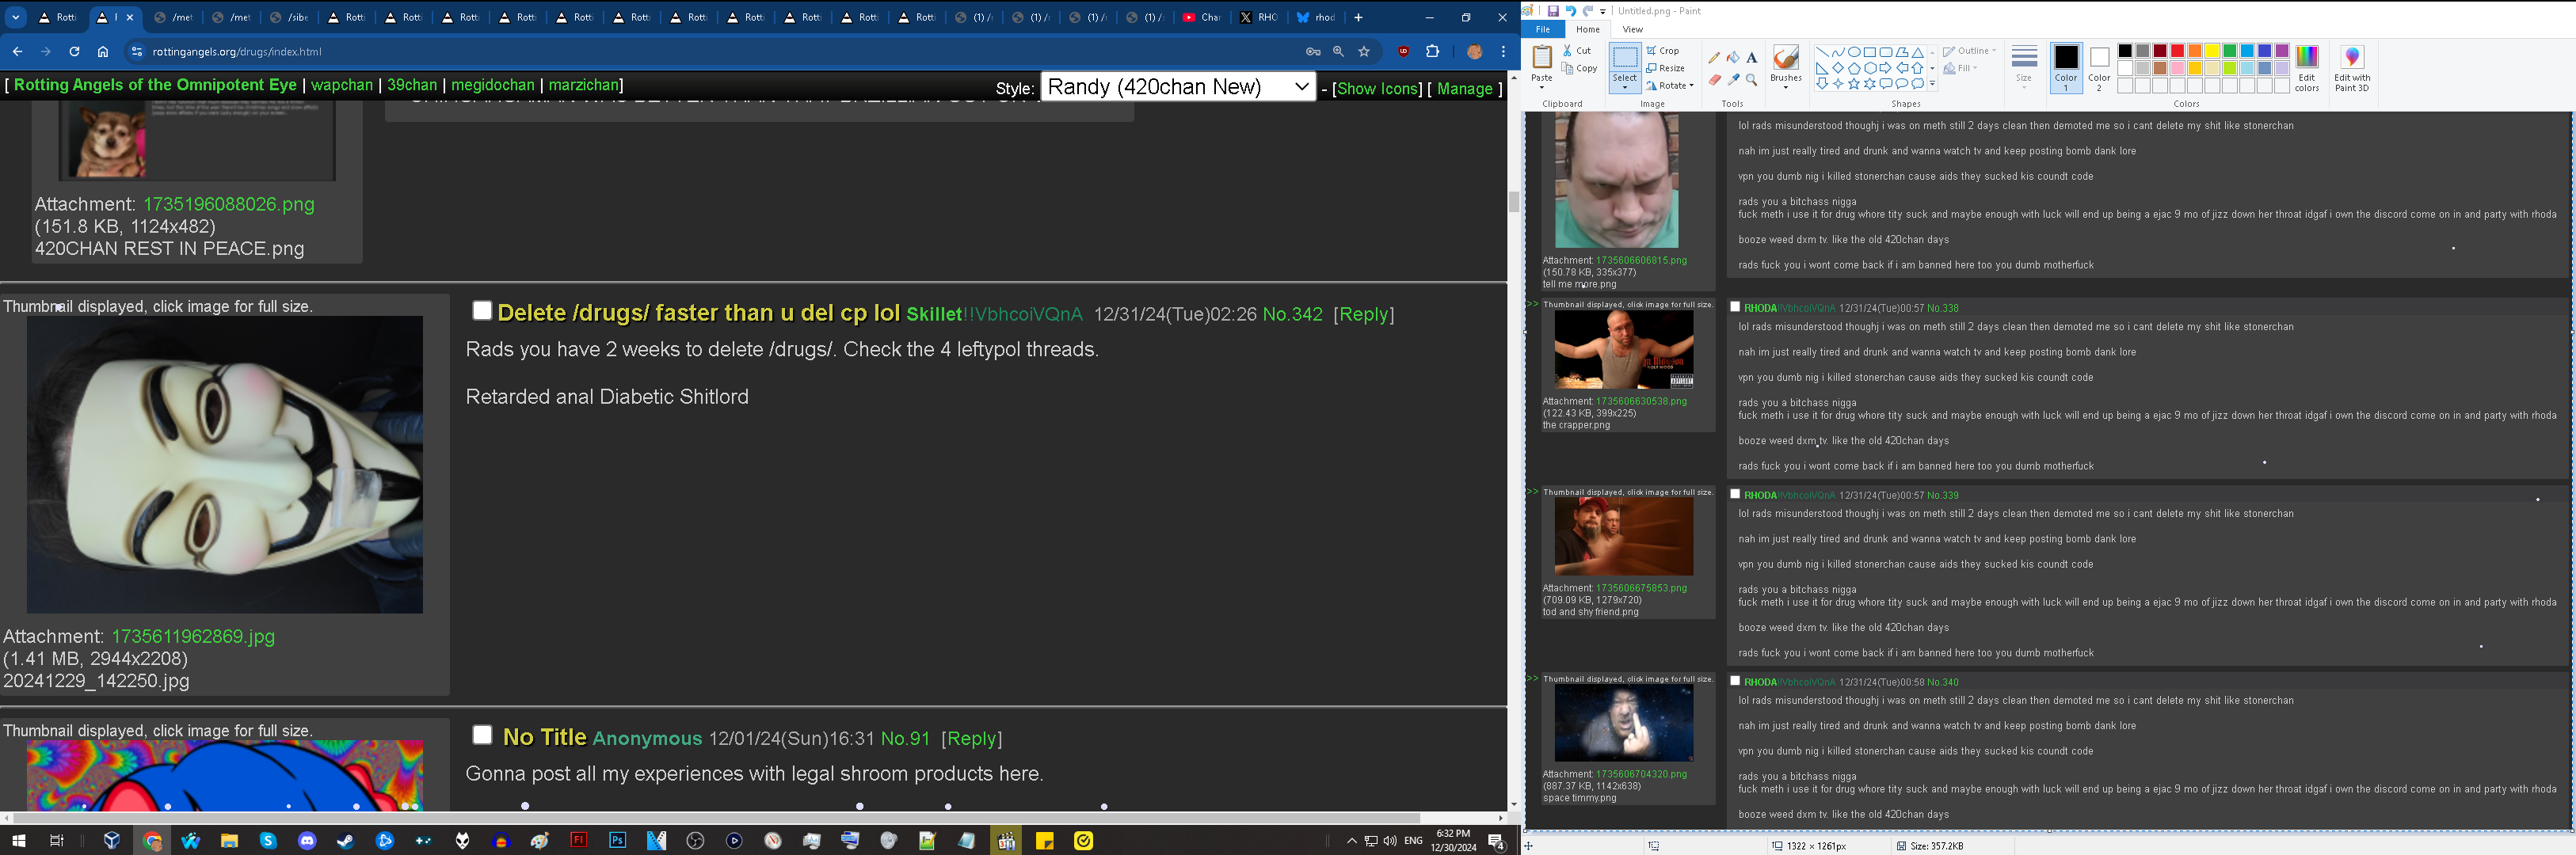Click the Guy Fawkes mask thumbnail
This screenshot has width=2576, height=855.
(225, 465)
